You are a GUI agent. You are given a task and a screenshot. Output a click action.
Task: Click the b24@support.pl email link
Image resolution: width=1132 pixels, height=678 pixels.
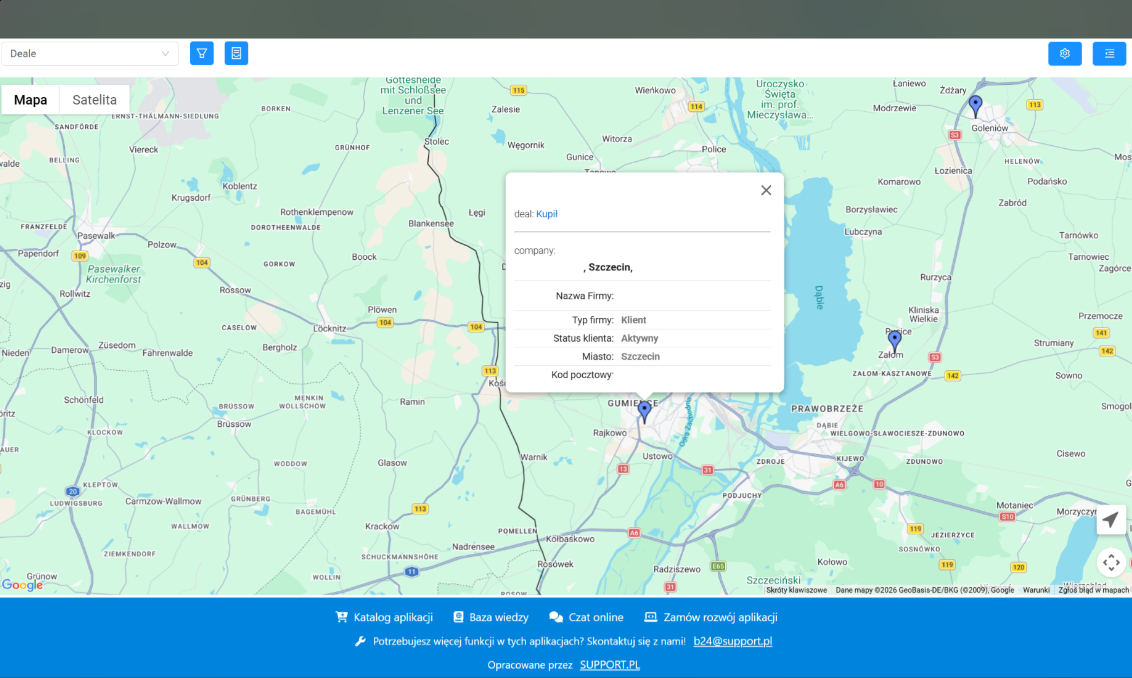click(732, 641)
